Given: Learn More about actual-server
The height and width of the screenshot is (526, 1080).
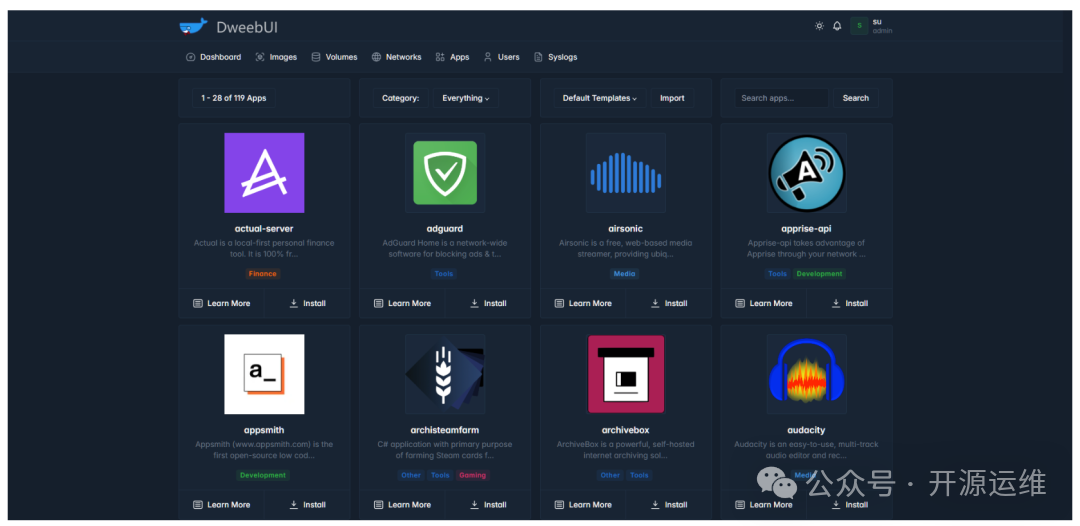Looking at the screenshot, I should [x=221, y=303].
